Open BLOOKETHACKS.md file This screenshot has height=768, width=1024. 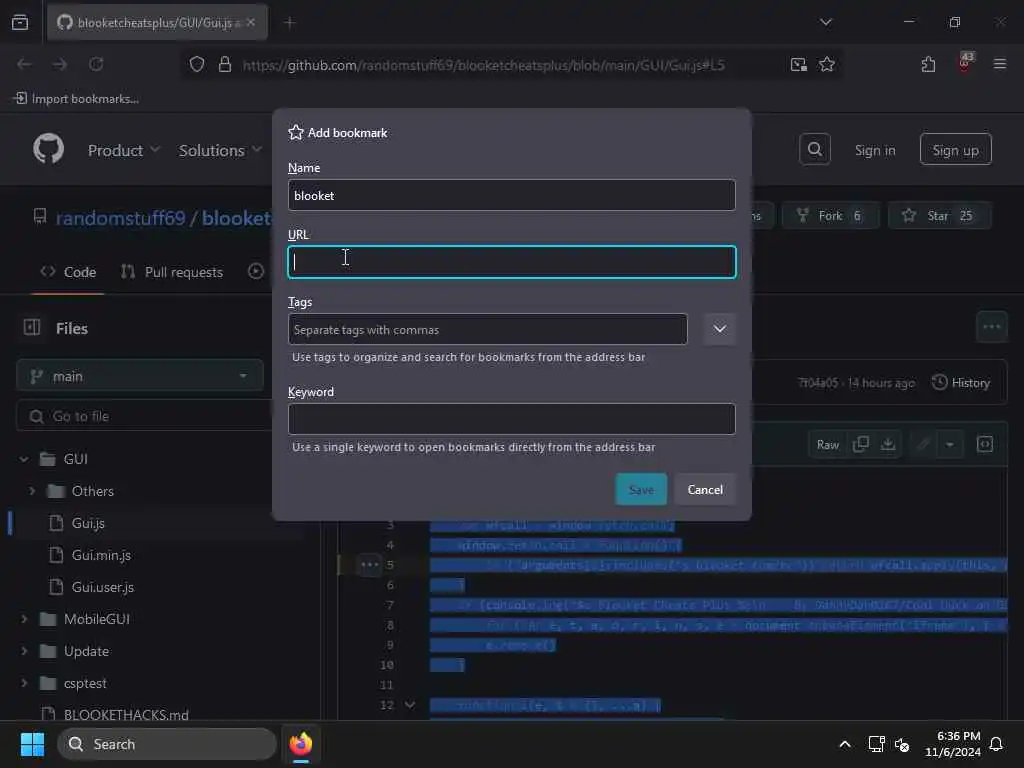126,714
